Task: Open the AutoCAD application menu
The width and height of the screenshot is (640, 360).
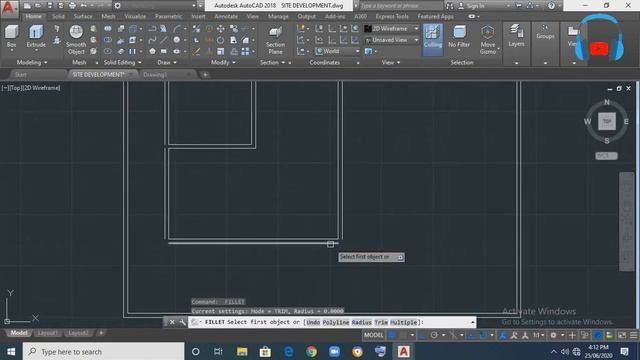Action: pos(9,8)
